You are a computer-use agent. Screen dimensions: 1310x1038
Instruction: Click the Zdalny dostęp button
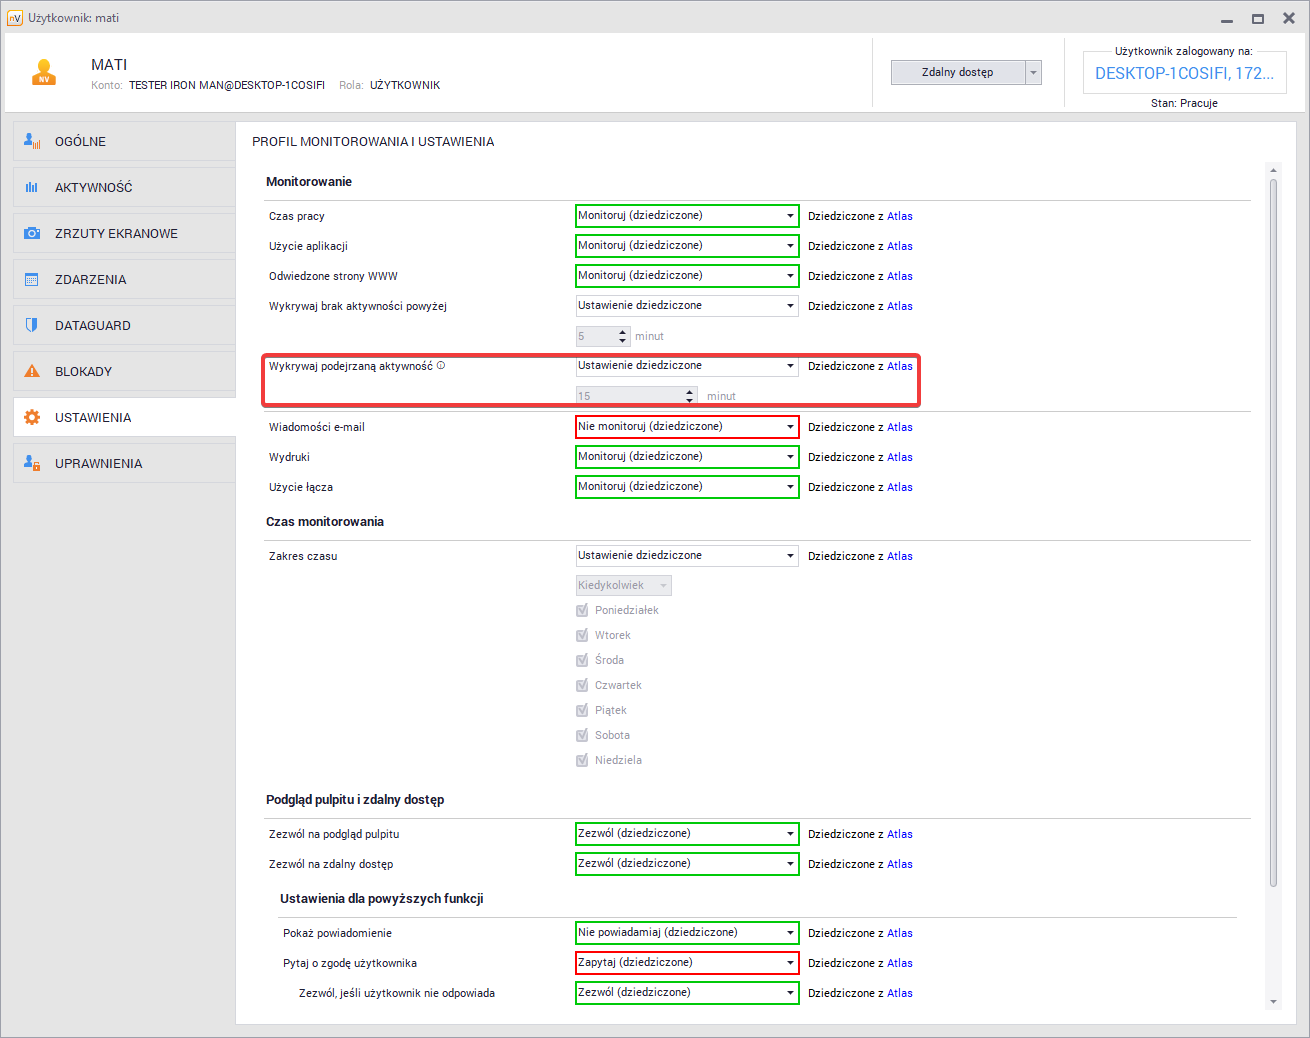[957, 72]
